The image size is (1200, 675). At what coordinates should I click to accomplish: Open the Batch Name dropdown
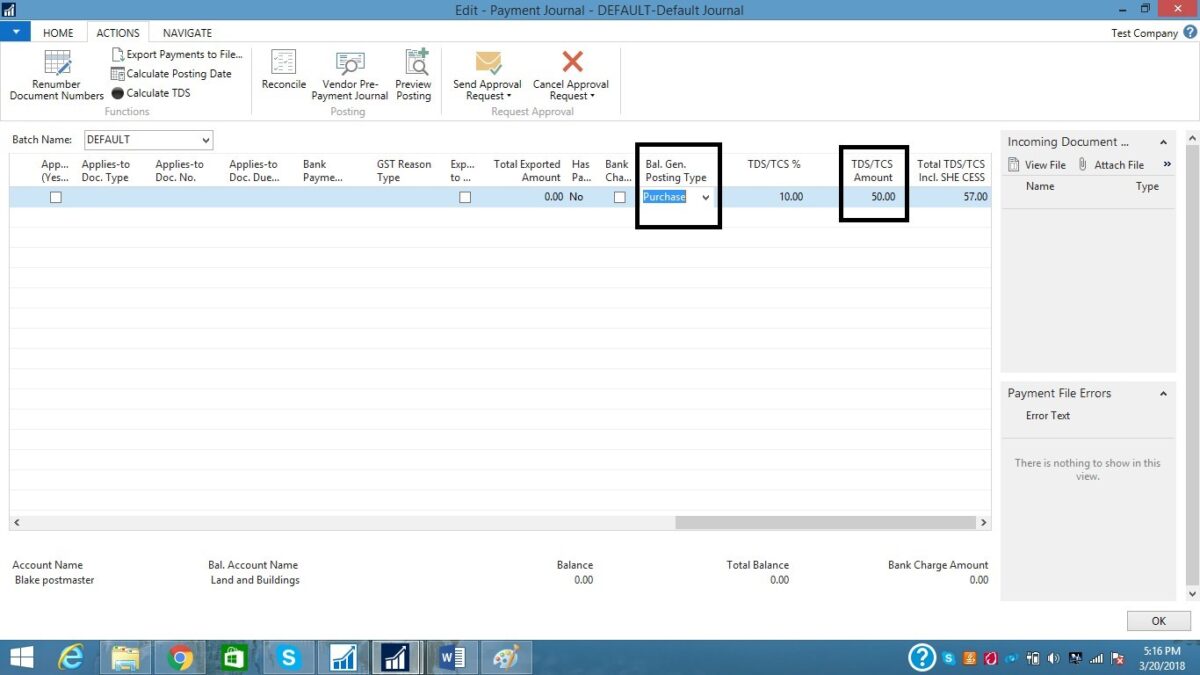[205, 140]
